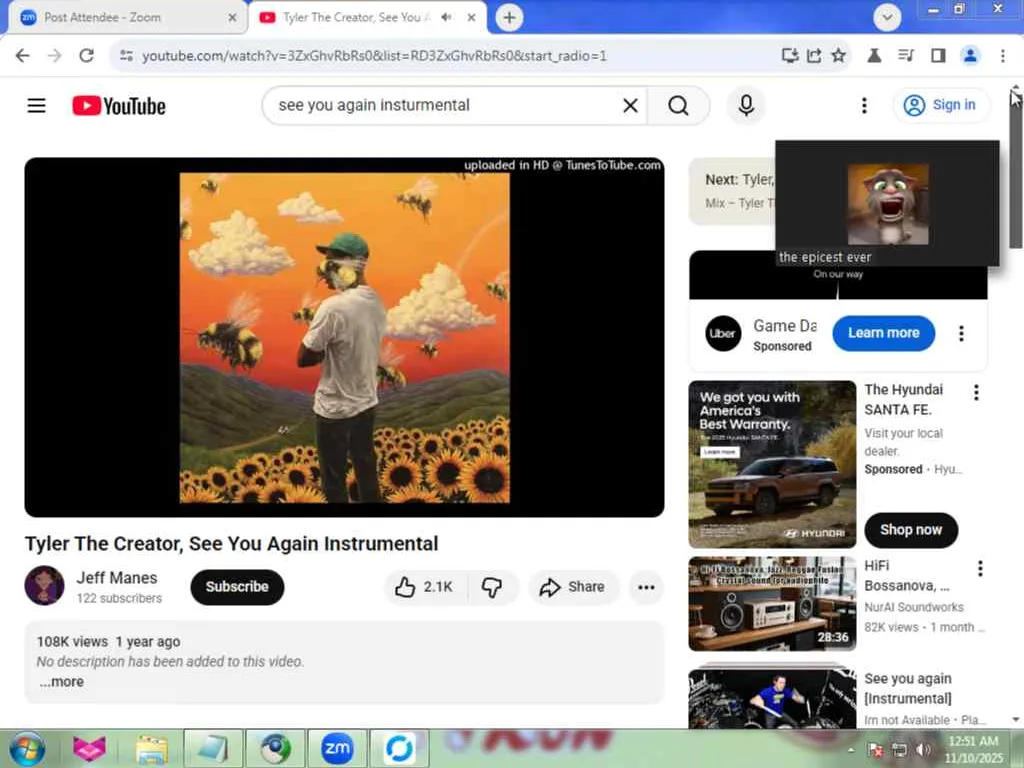Click the Uber Learn more button
This screenshot has width=1024, height=768.
(884, 333)
